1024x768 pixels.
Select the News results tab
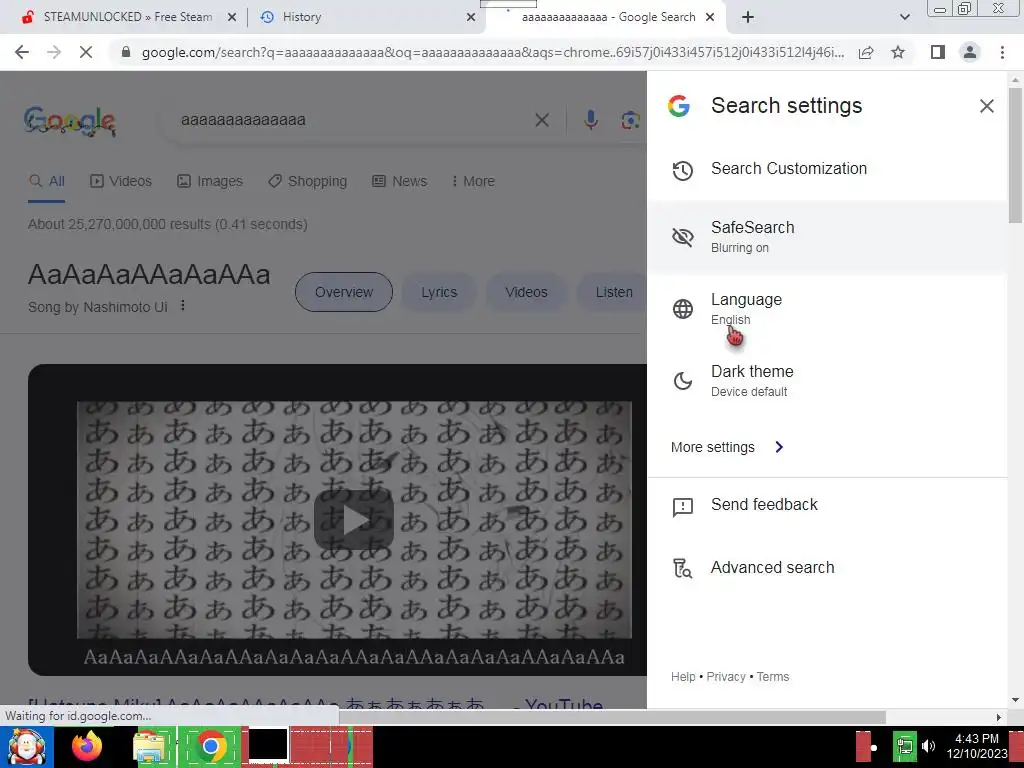400,182
